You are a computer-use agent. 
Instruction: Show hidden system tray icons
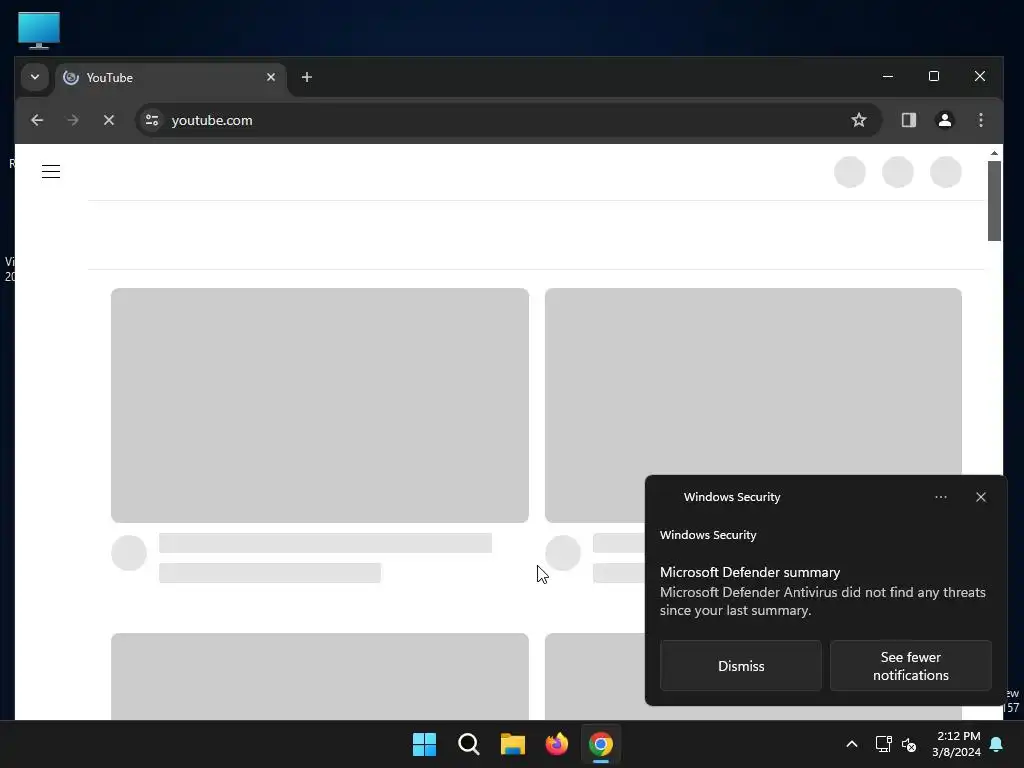pyautogui.click(x=852, y=744)
